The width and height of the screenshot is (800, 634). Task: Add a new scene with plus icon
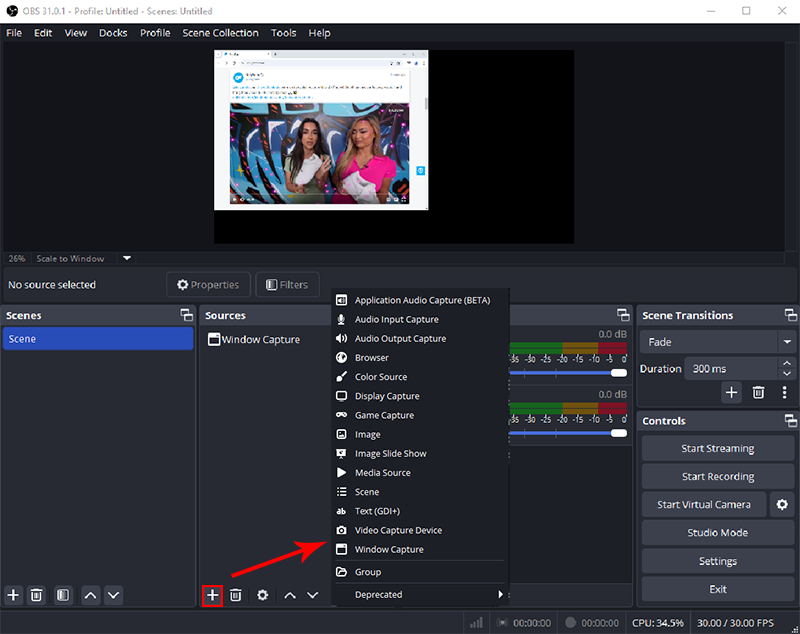(x=13, y=595)
